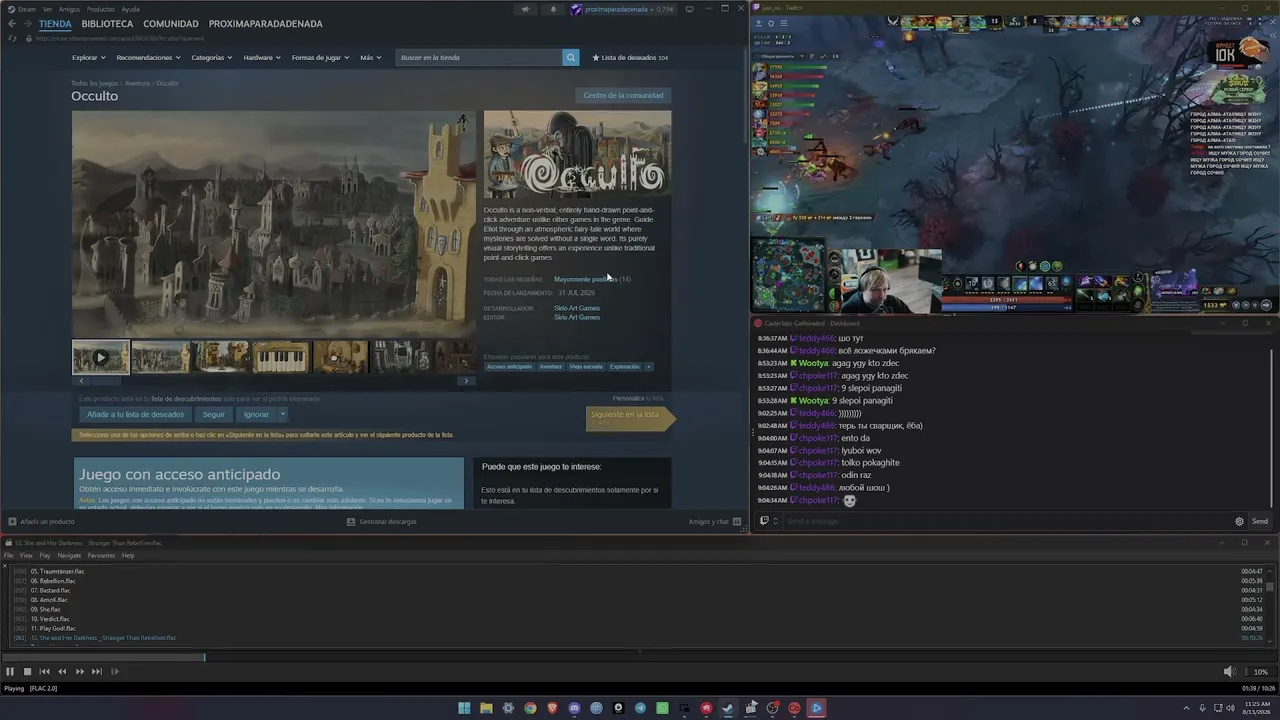The image size is (1280, 720).
Task: Open Telegram from the taskbar
Action: 640,708
